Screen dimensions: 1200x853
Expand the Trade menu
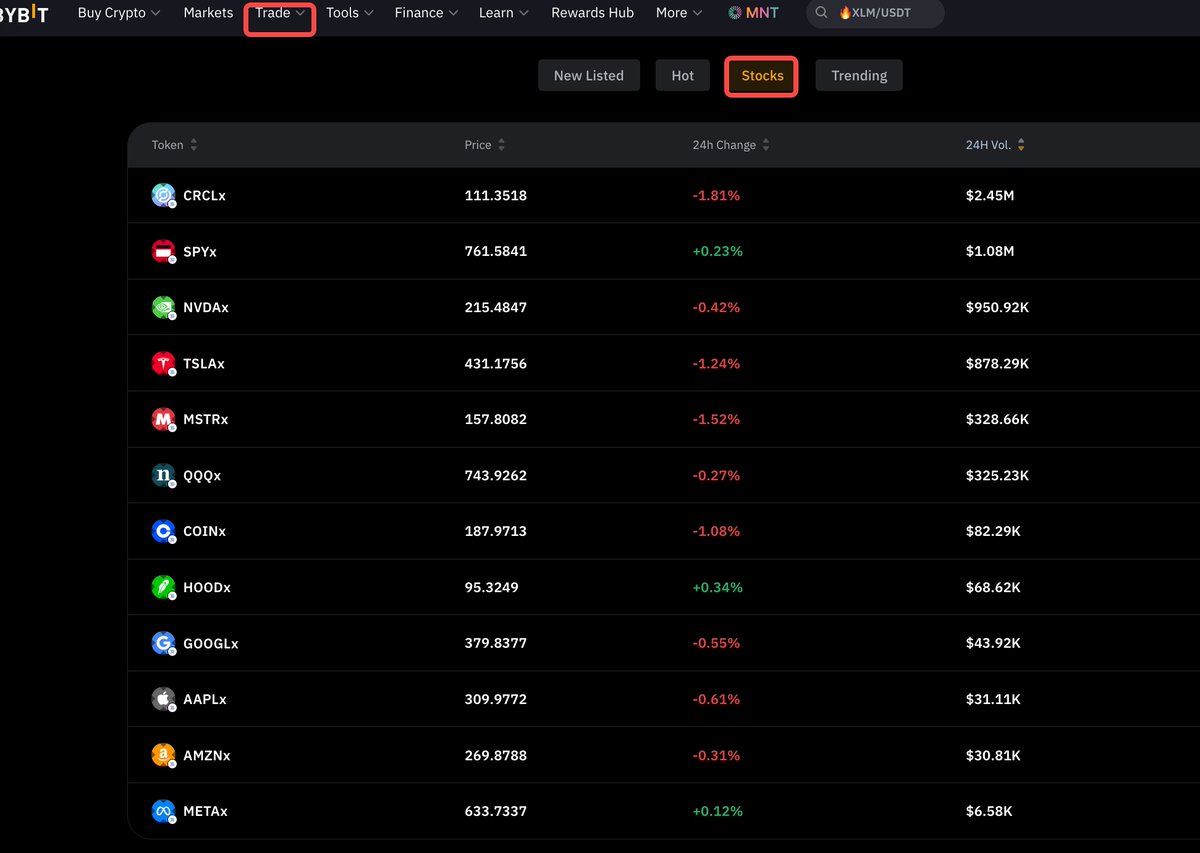tap(280, 13)
